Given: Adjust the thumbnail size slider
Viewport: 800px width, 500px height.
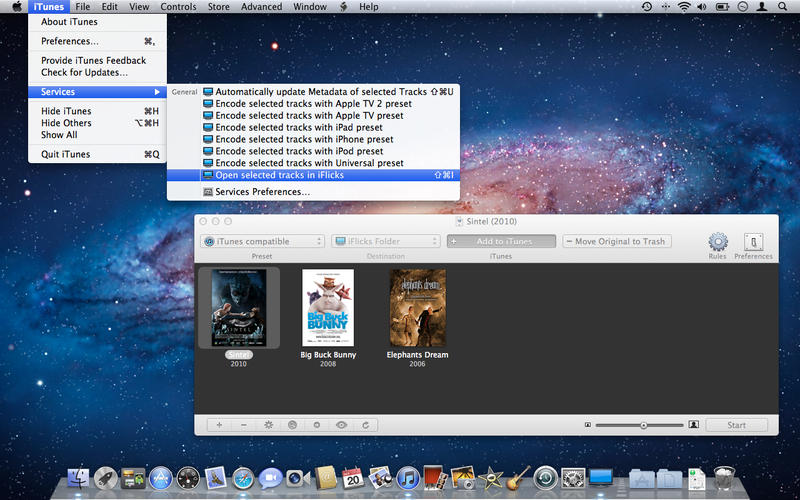Looking at the screenshot, I should click(643, 425).
